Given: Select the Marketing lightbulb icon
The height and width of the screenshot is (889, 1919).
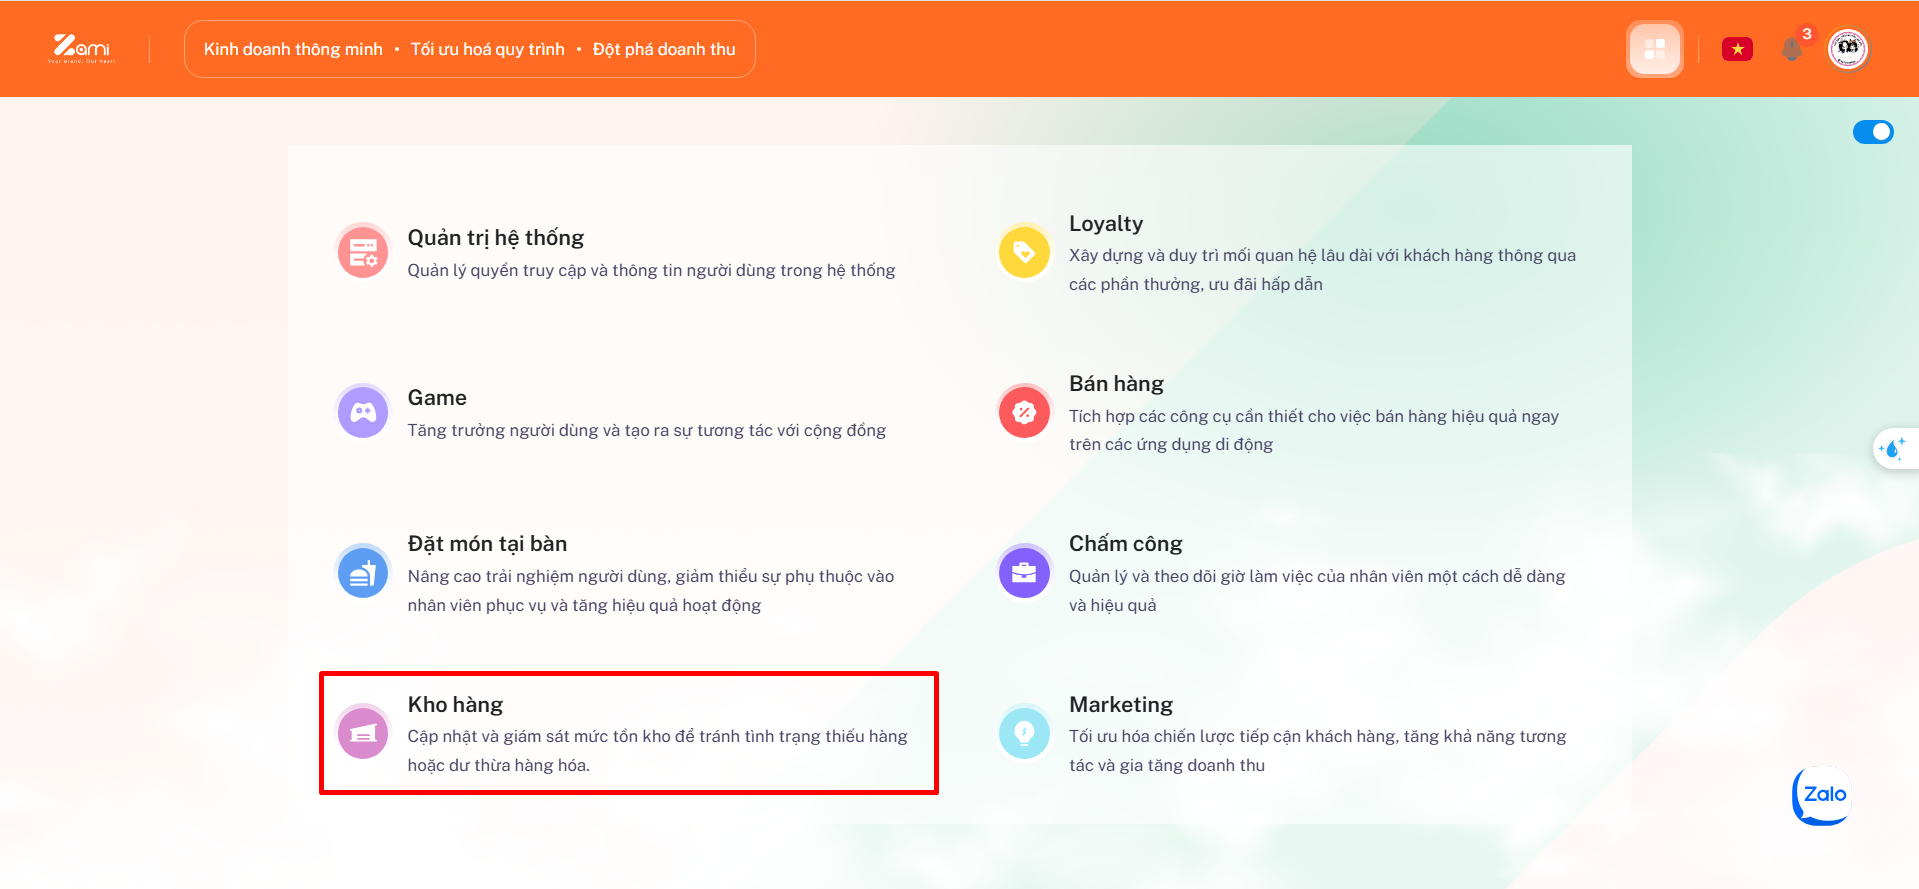Looking at the screenshot, I should click(x=1024, y=733).
